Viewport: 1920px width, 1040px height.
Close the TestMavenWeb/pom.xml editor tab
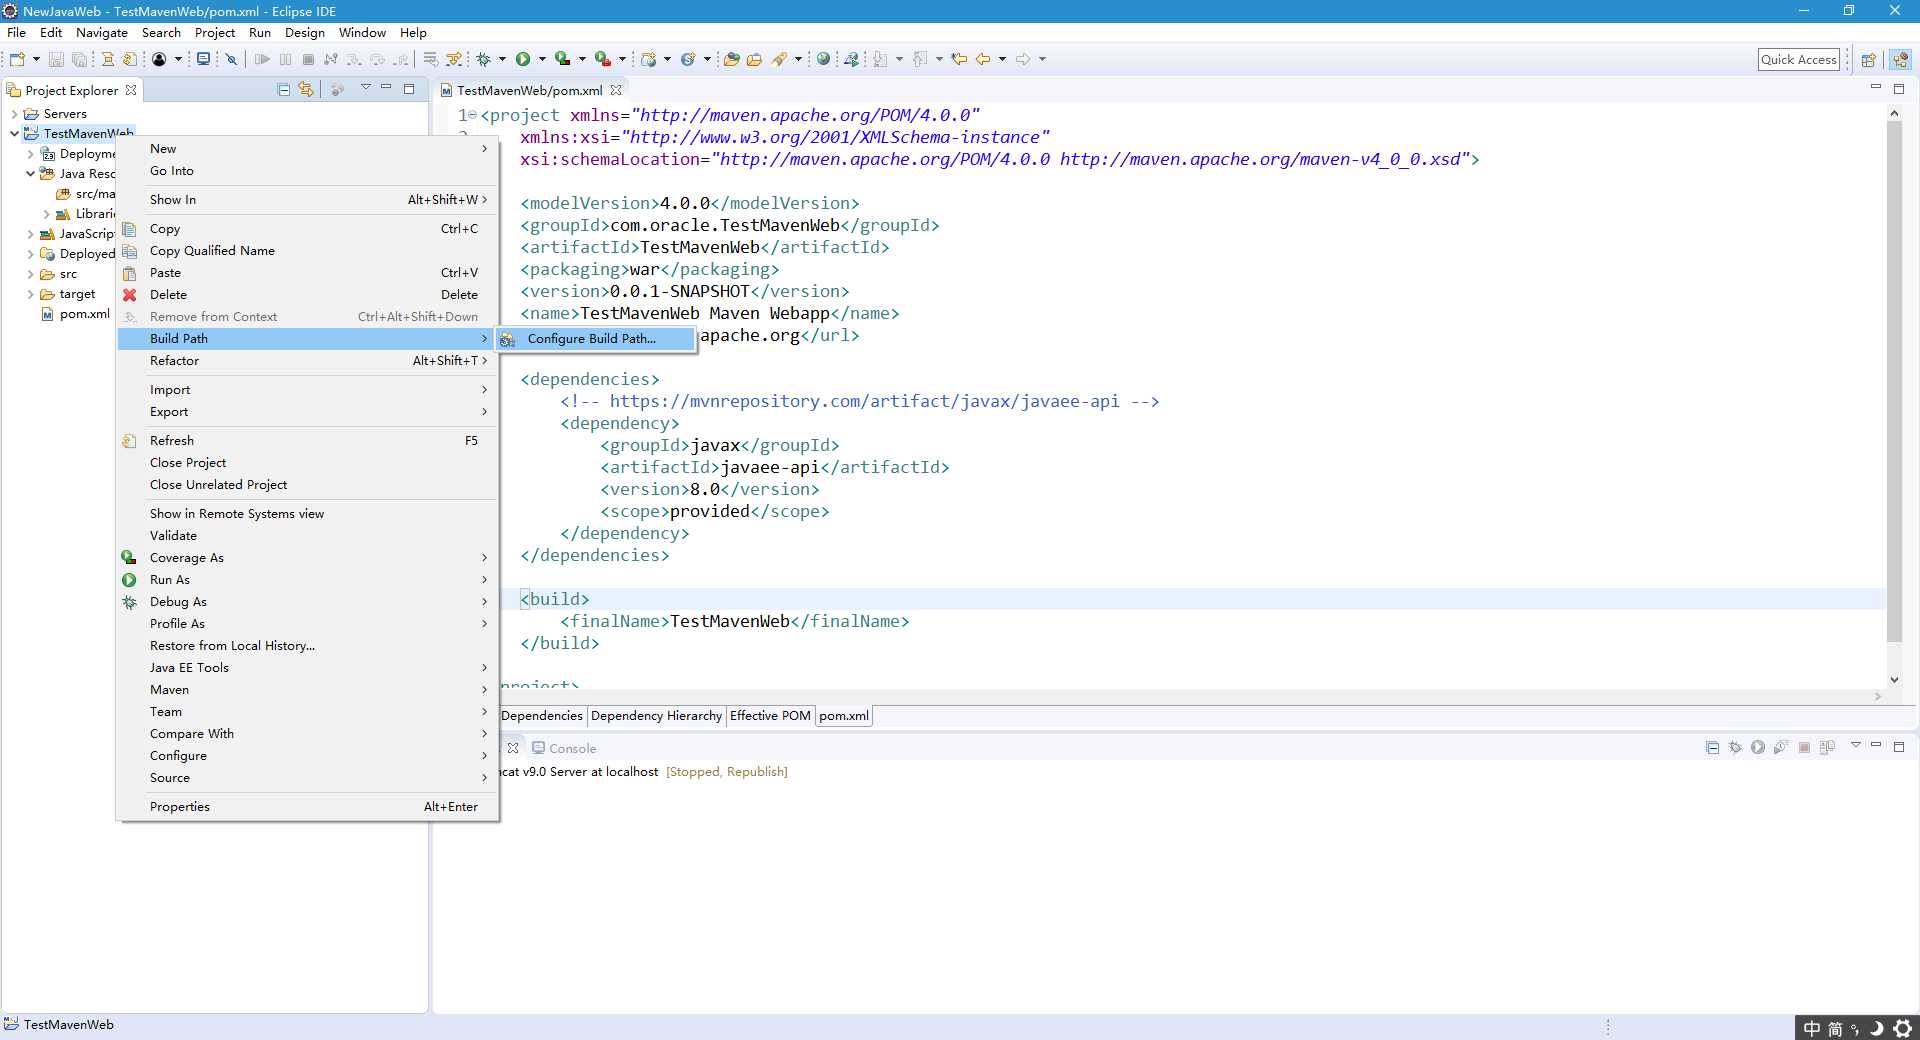click(616, 90)
